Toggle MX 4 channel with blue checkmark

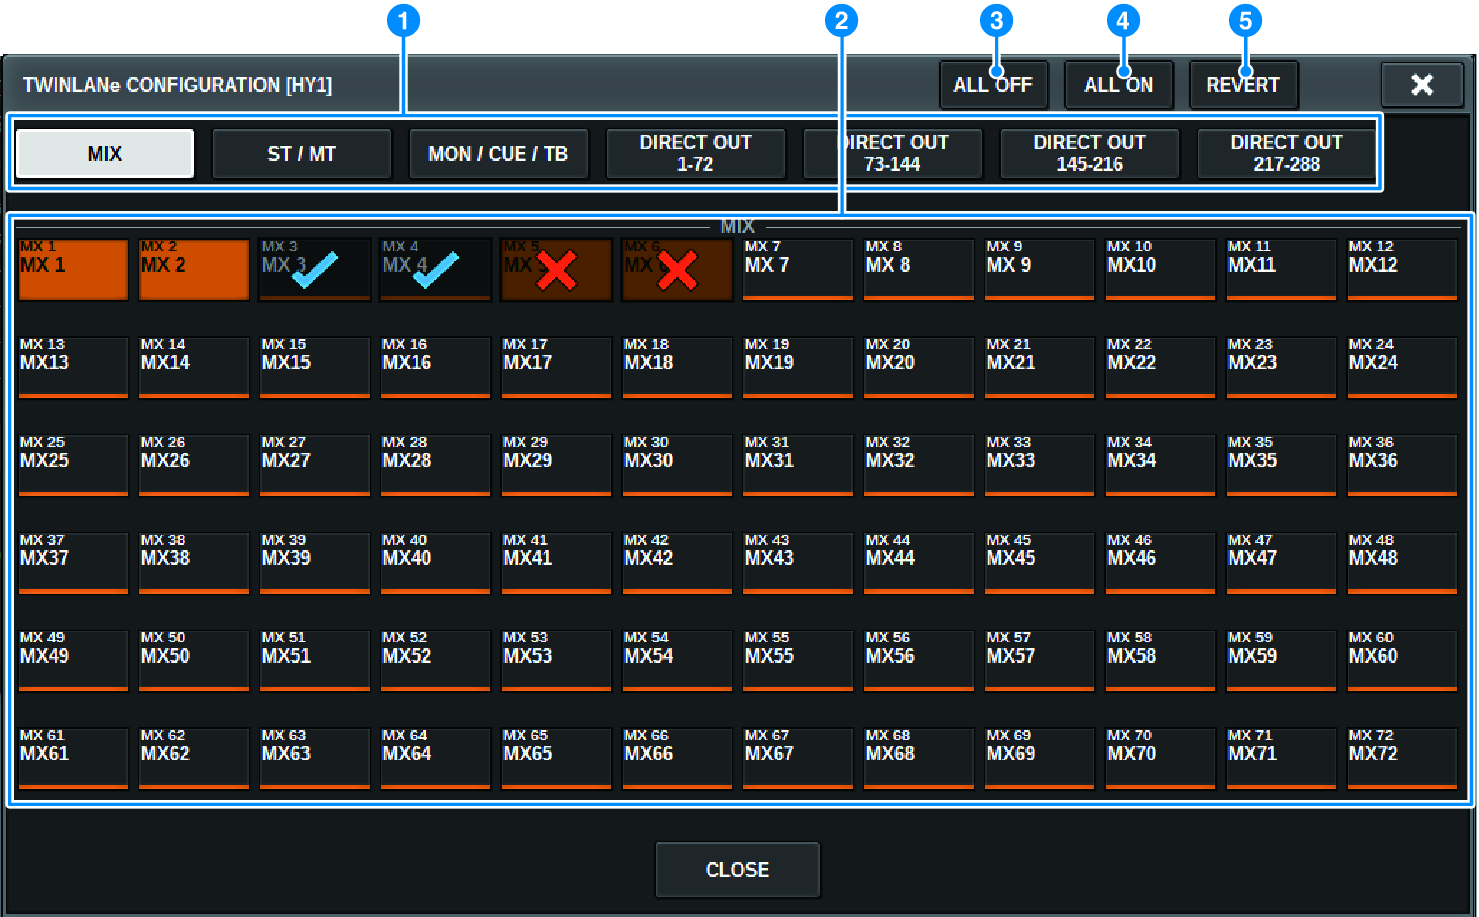(x=435, y=269)
